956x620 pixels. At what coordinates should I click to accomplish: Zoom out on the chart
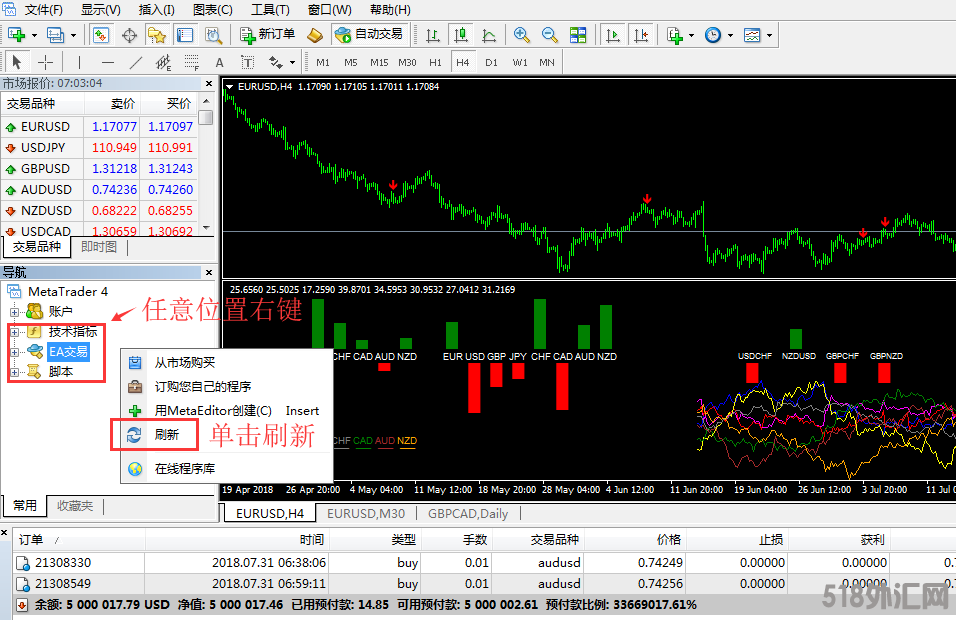click(549, 35)
